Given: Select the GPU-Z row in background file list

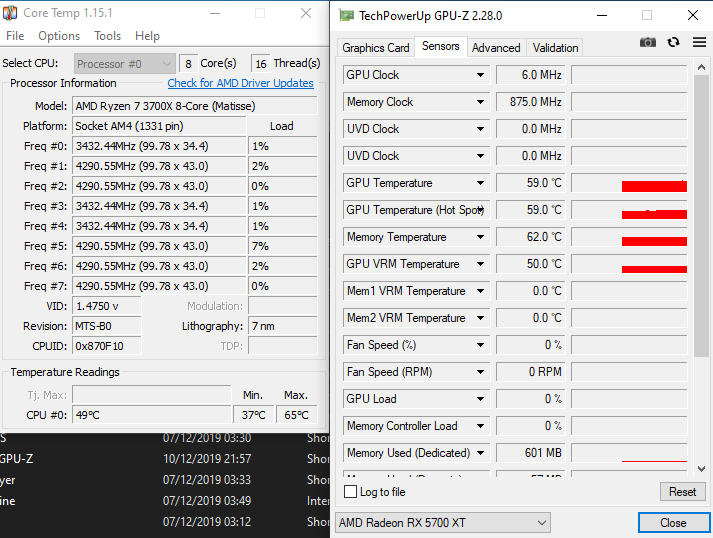Looking at the screenshot, I should (165, 458).
